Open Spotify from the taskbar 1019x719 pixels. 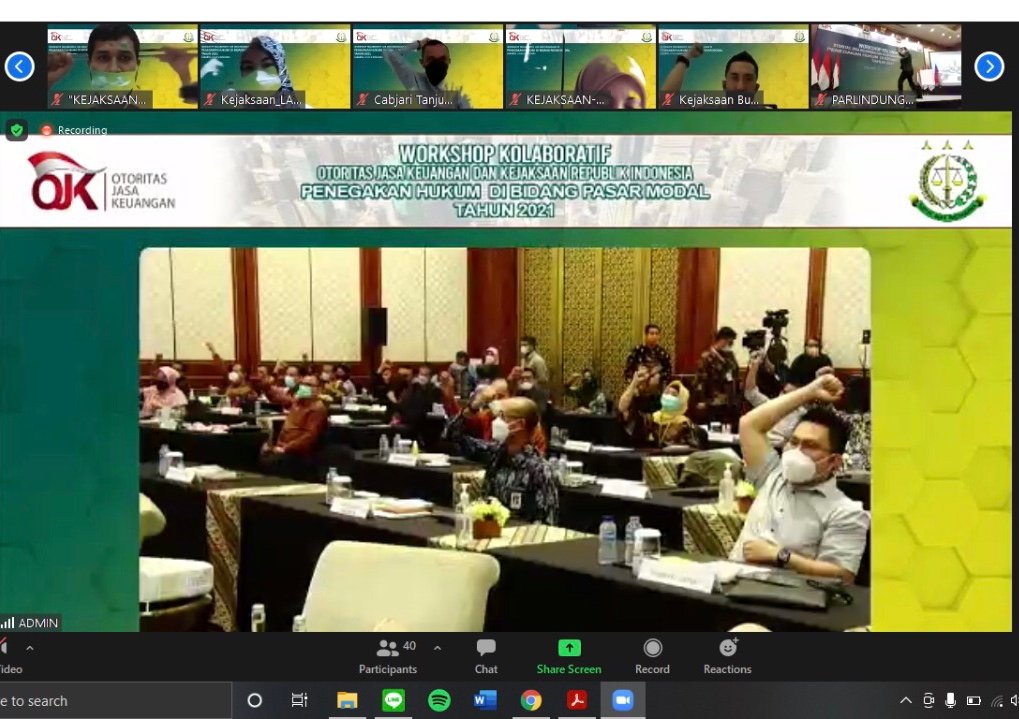click(x=439, y=700)
